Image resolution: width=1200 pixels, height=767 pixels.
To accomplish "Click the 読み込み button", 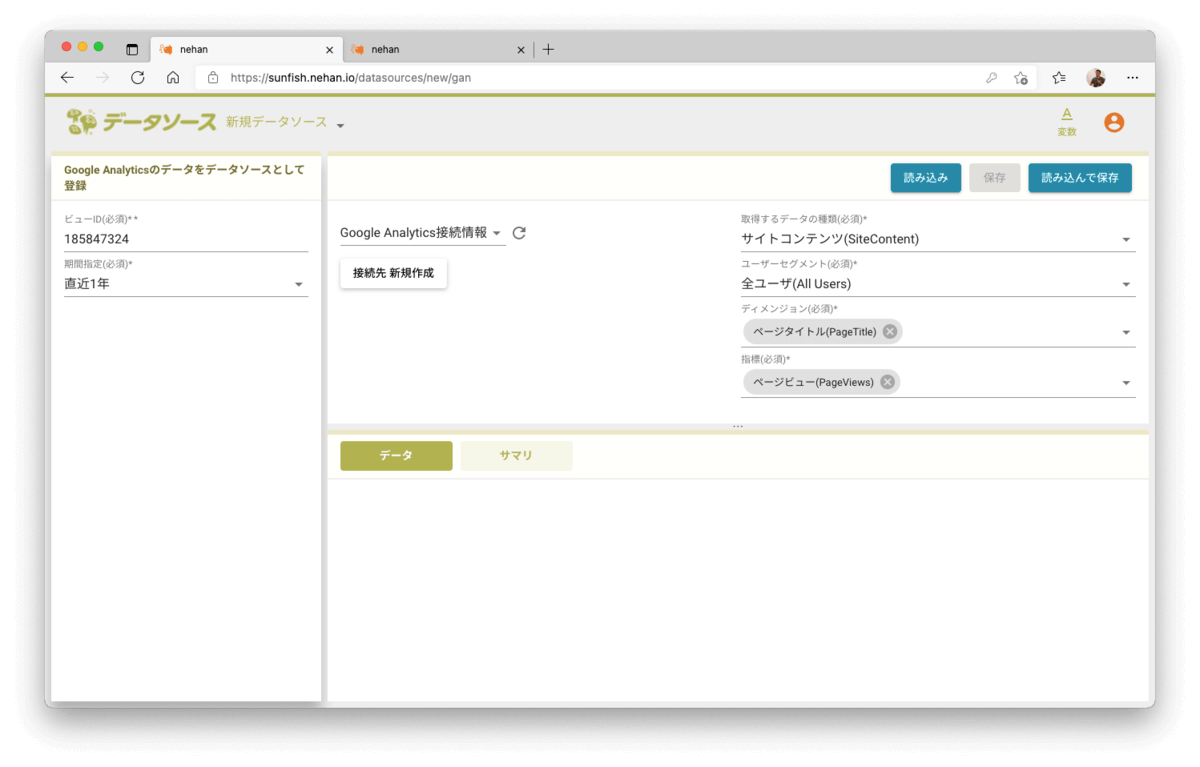I will click(x=926, y=178).
